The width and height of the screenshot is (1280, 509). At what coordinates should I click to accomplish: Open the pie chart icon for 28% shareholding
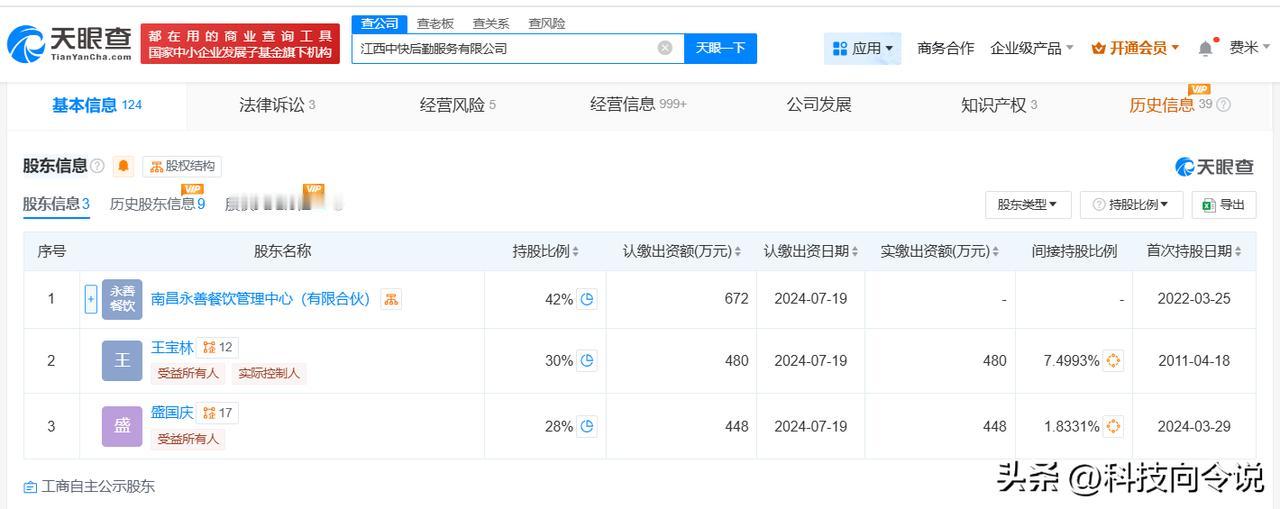click(x=587, y=426)
